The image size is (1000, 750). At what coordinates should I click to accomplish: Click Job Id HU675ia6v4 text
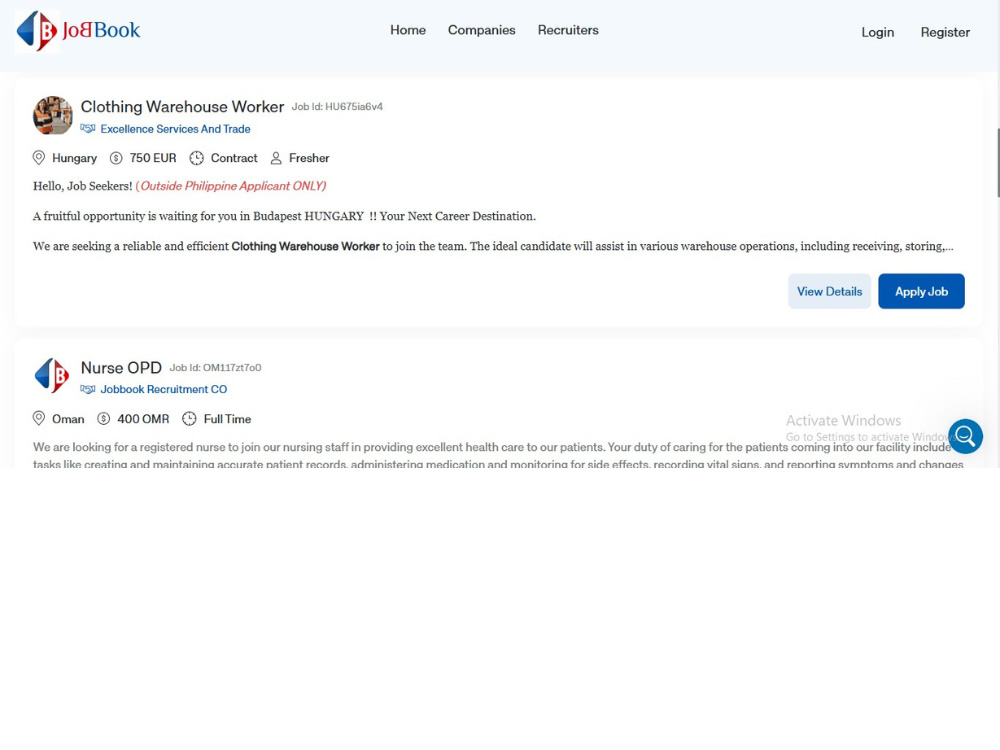coord(337,107)
